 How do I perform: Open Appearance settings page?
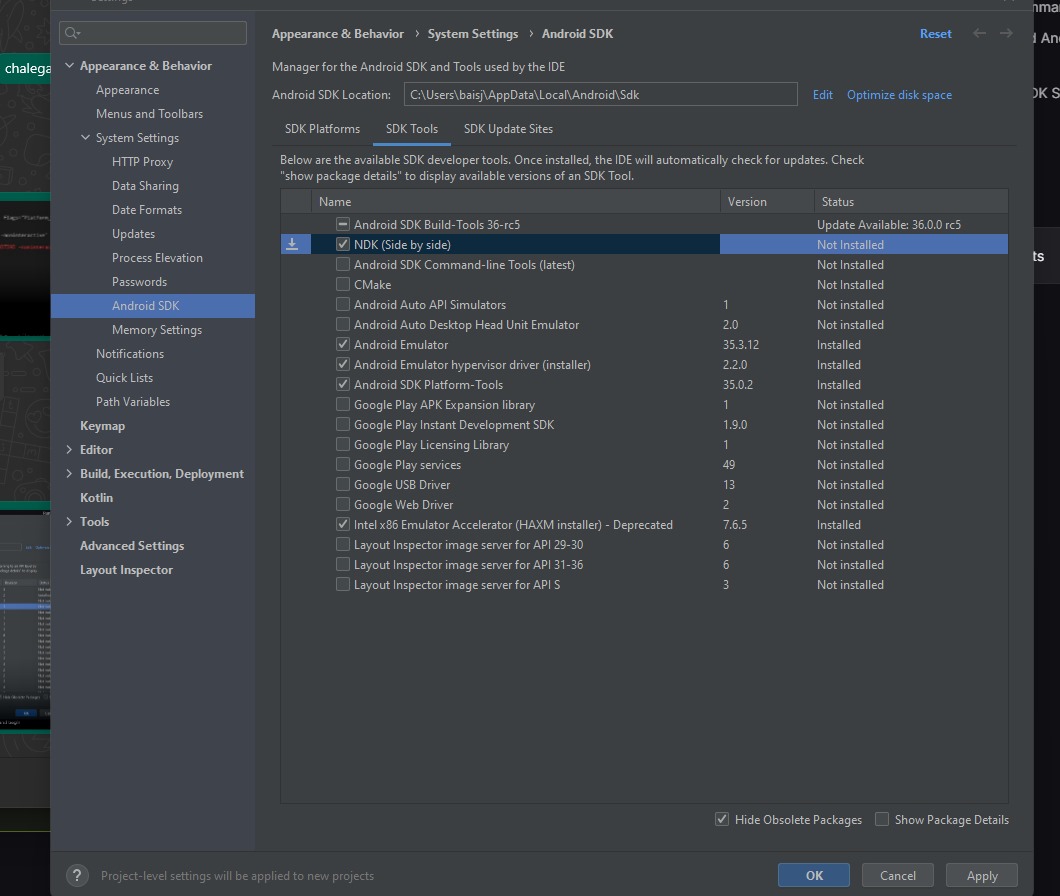[x=128, y=90]
